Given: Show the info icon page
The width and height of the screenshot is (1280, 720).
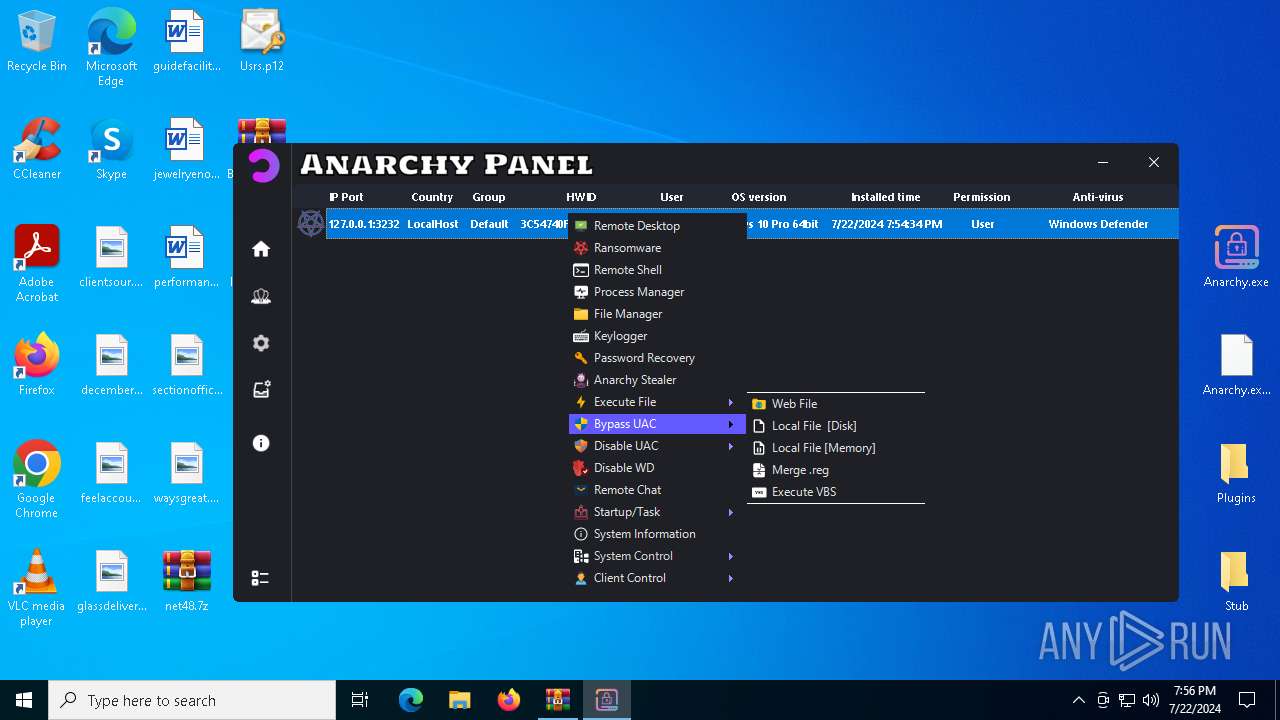Looking at the screenshot, I should click(261, 443).
